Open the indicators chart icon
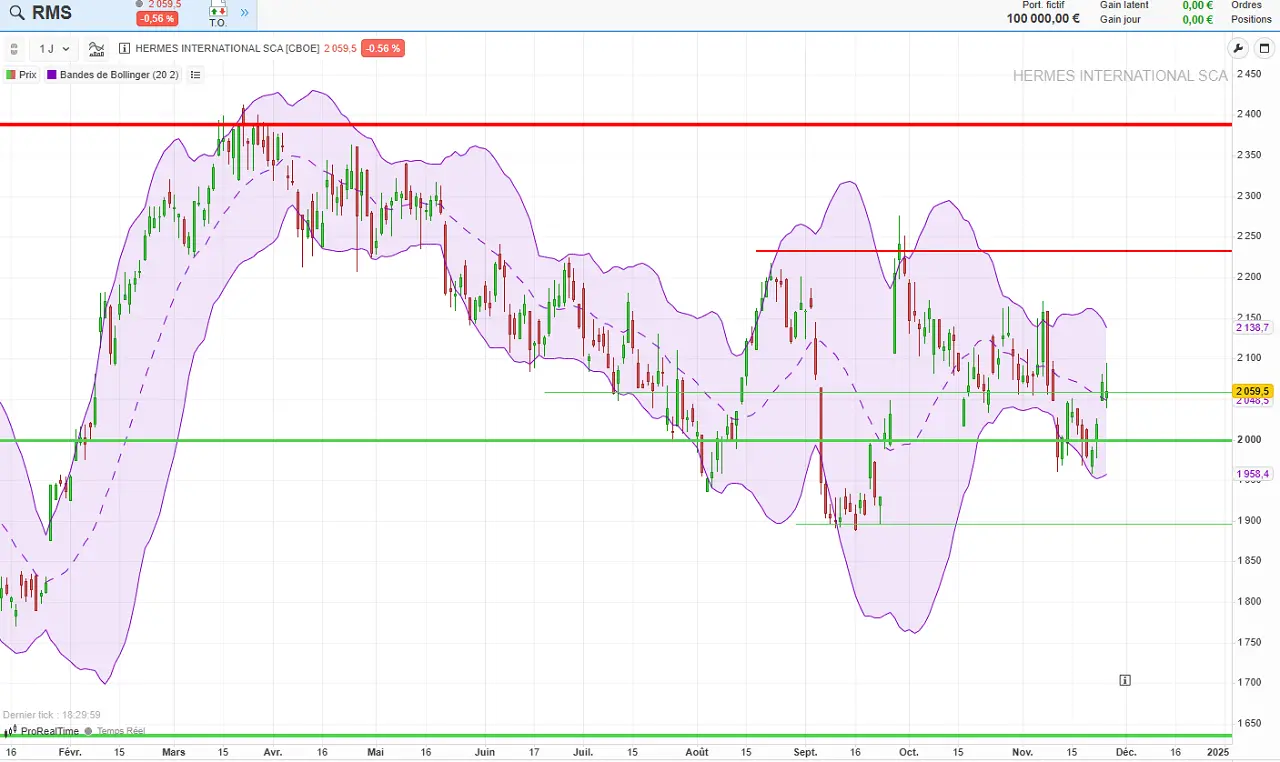The image size is (1280, 762). click(x=96, y=48)
